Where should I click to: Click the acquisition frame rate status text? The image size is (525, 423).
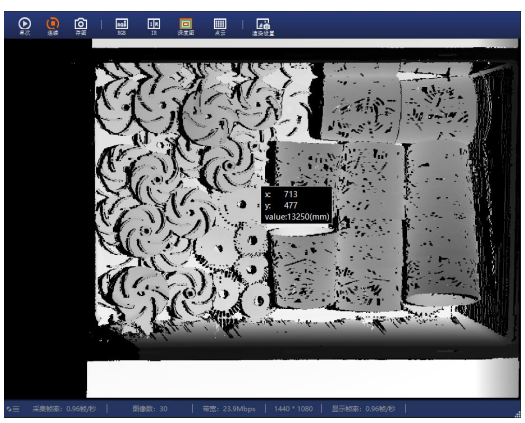[64, 409]
